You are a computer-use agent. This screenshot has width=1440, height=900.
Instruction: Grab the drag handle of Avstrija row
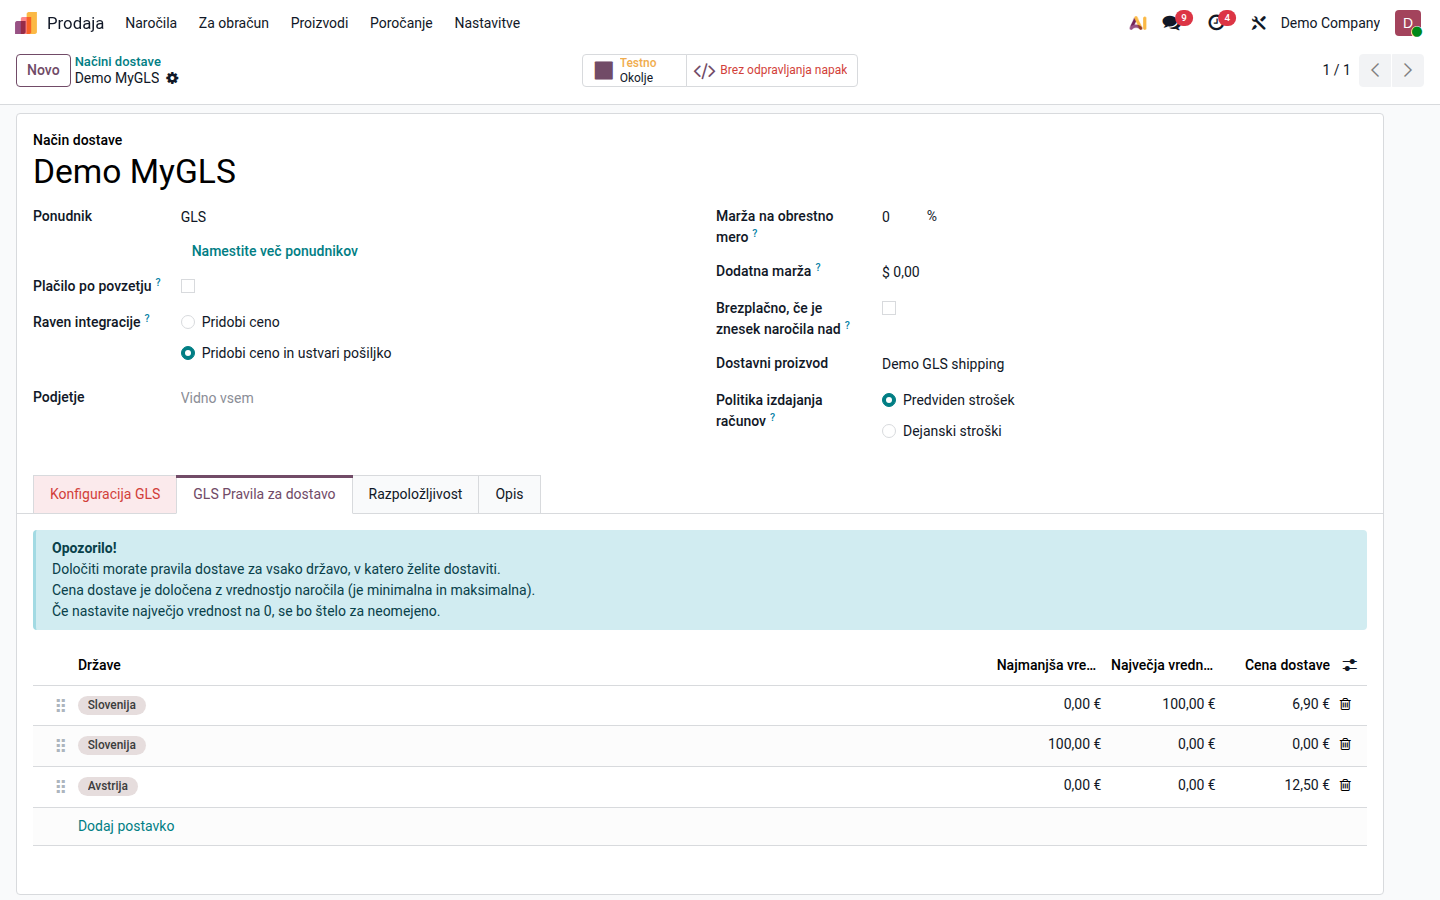point(61,786)
